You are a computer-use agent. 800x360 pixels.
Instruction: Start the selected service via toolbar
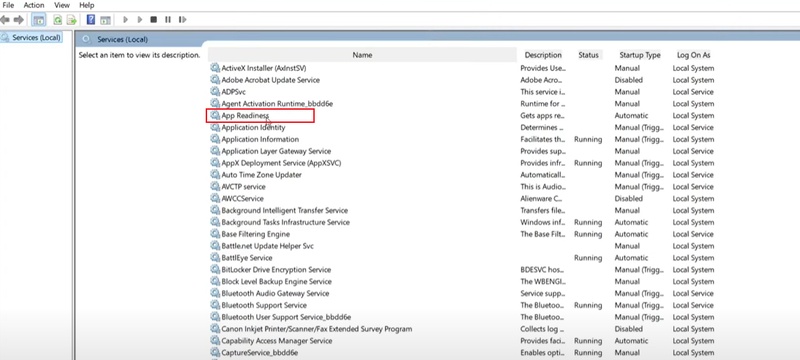(x=126, y=20)
